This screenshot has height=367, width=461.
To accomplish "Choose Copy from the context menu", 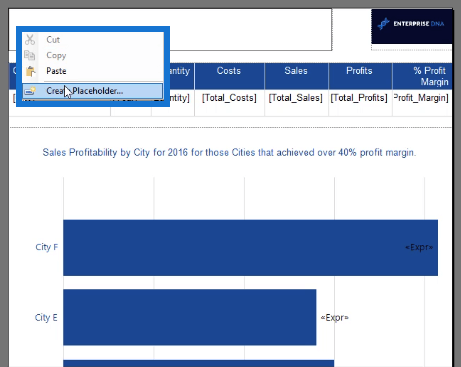I will coord(93,55).
